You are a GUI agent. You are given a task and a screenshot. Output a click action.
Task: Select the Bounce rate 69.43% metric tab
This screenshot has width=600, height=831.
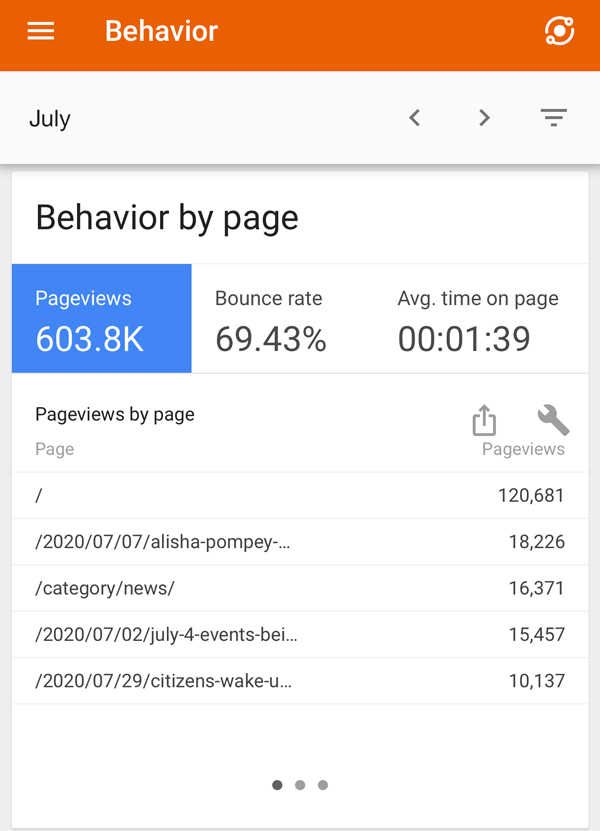point(283,319)
